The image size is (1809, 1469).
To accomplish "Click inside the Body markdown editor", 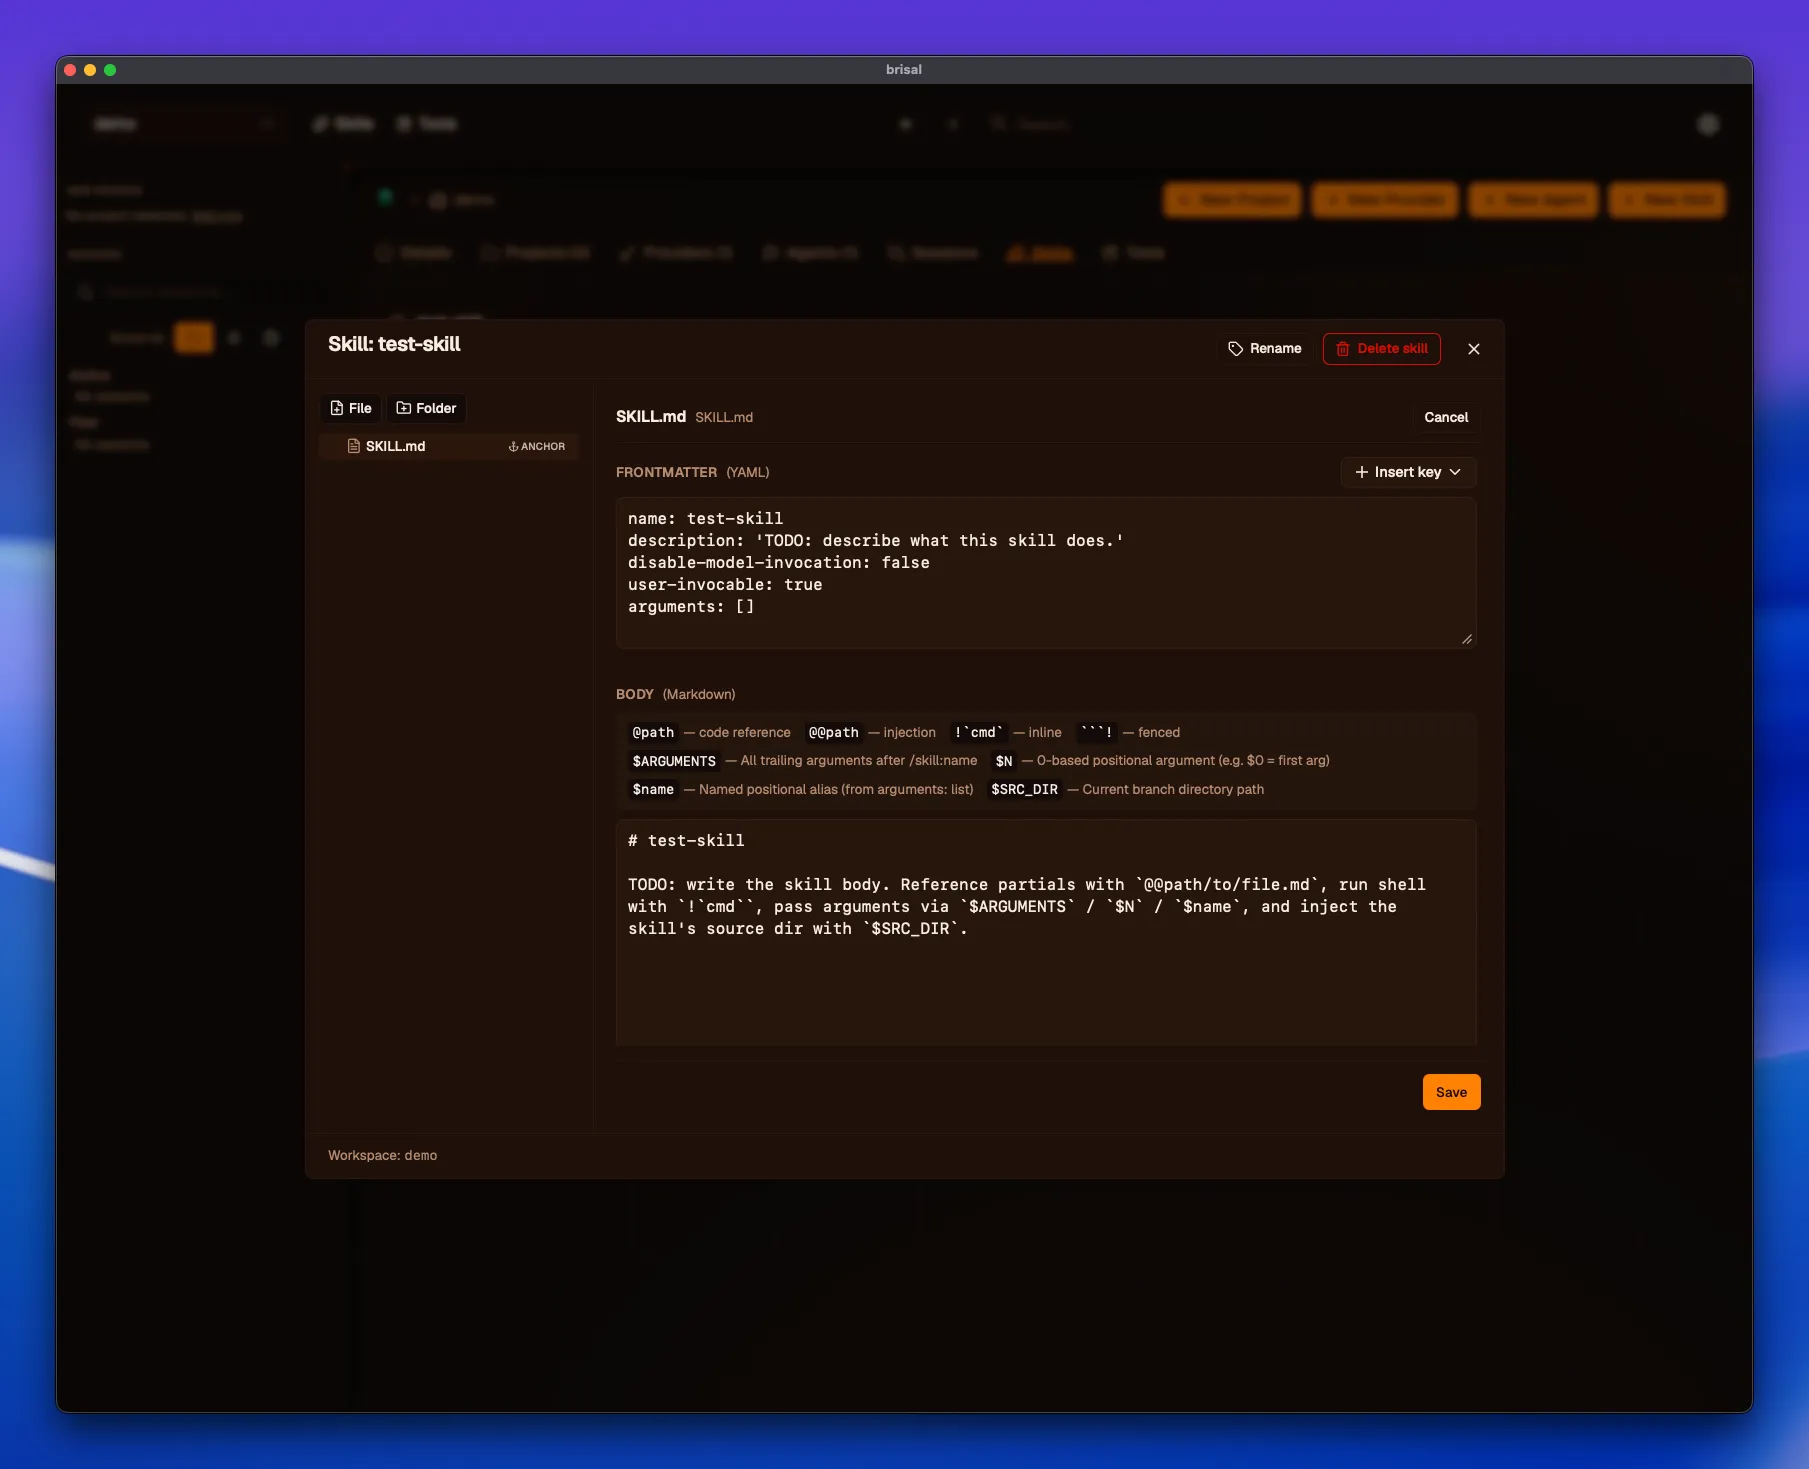I will [1046, 933].
